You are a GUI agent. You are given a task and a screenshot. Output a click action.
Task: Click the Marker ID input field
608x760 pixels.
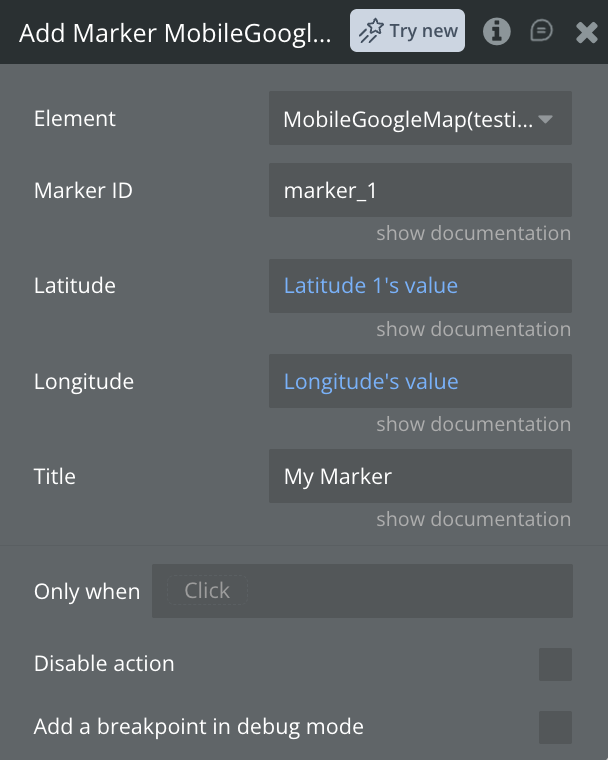[x=420, y=190]
